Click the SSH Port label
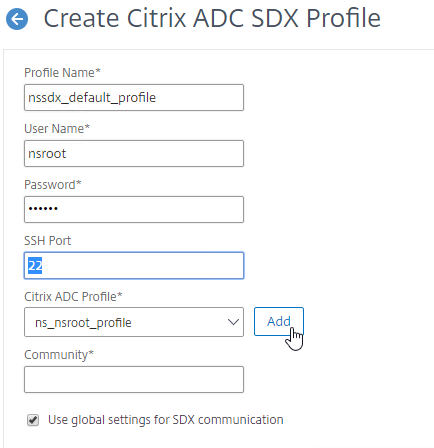 [x=48, y=241]
